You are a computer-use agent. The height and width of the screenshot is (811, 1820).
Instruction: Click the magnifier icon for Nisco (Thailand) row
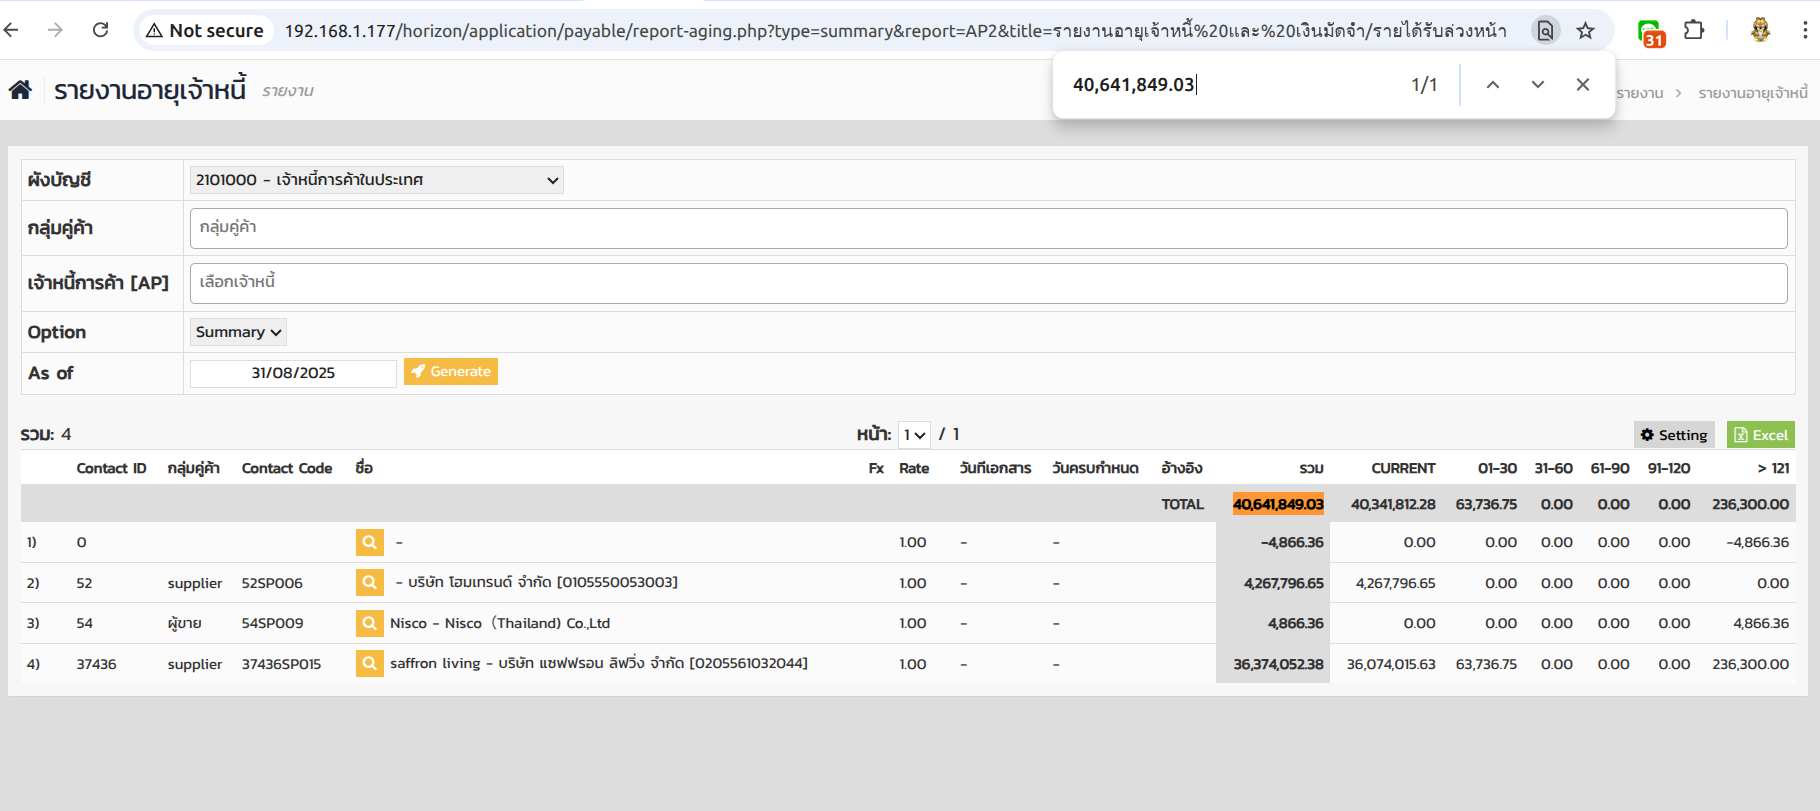pos(369,623)
